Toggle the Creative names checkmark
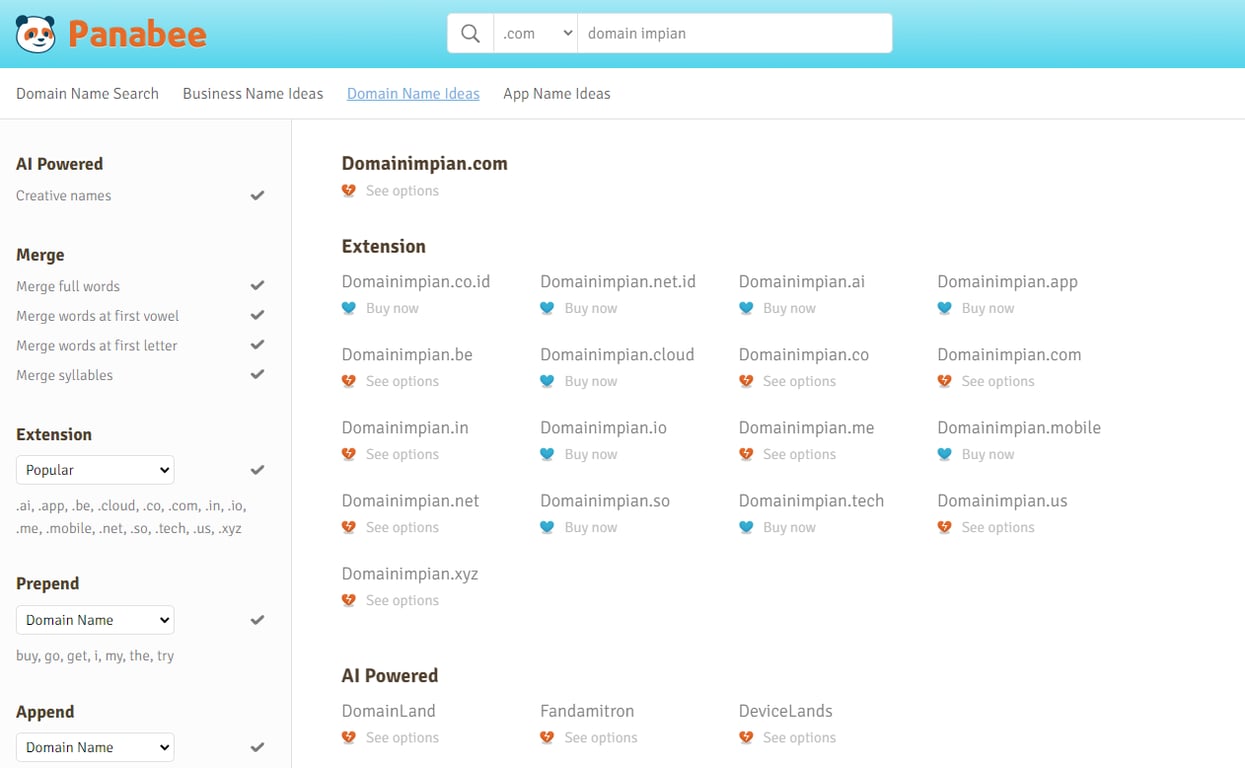This screenshot has width=1245, height=768. [x=257, y=196]
